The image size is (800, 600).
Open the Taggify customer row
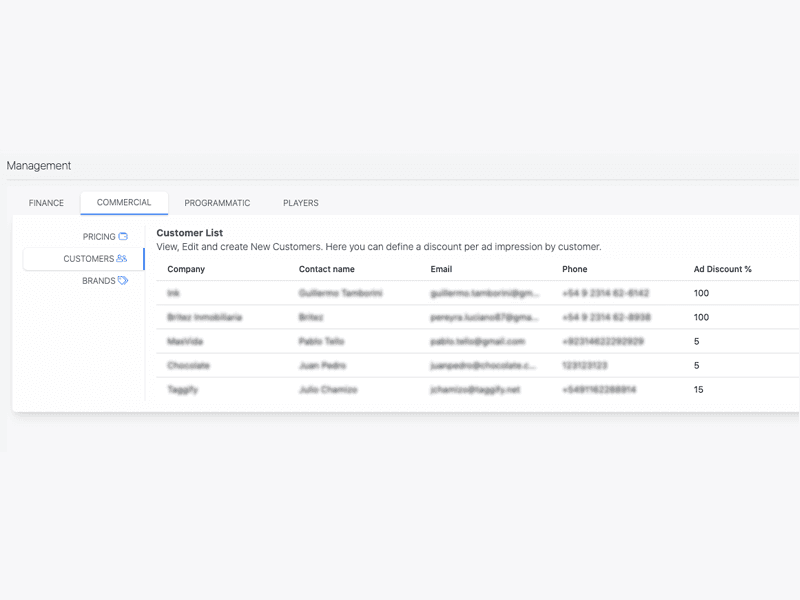tap(182, 389)
